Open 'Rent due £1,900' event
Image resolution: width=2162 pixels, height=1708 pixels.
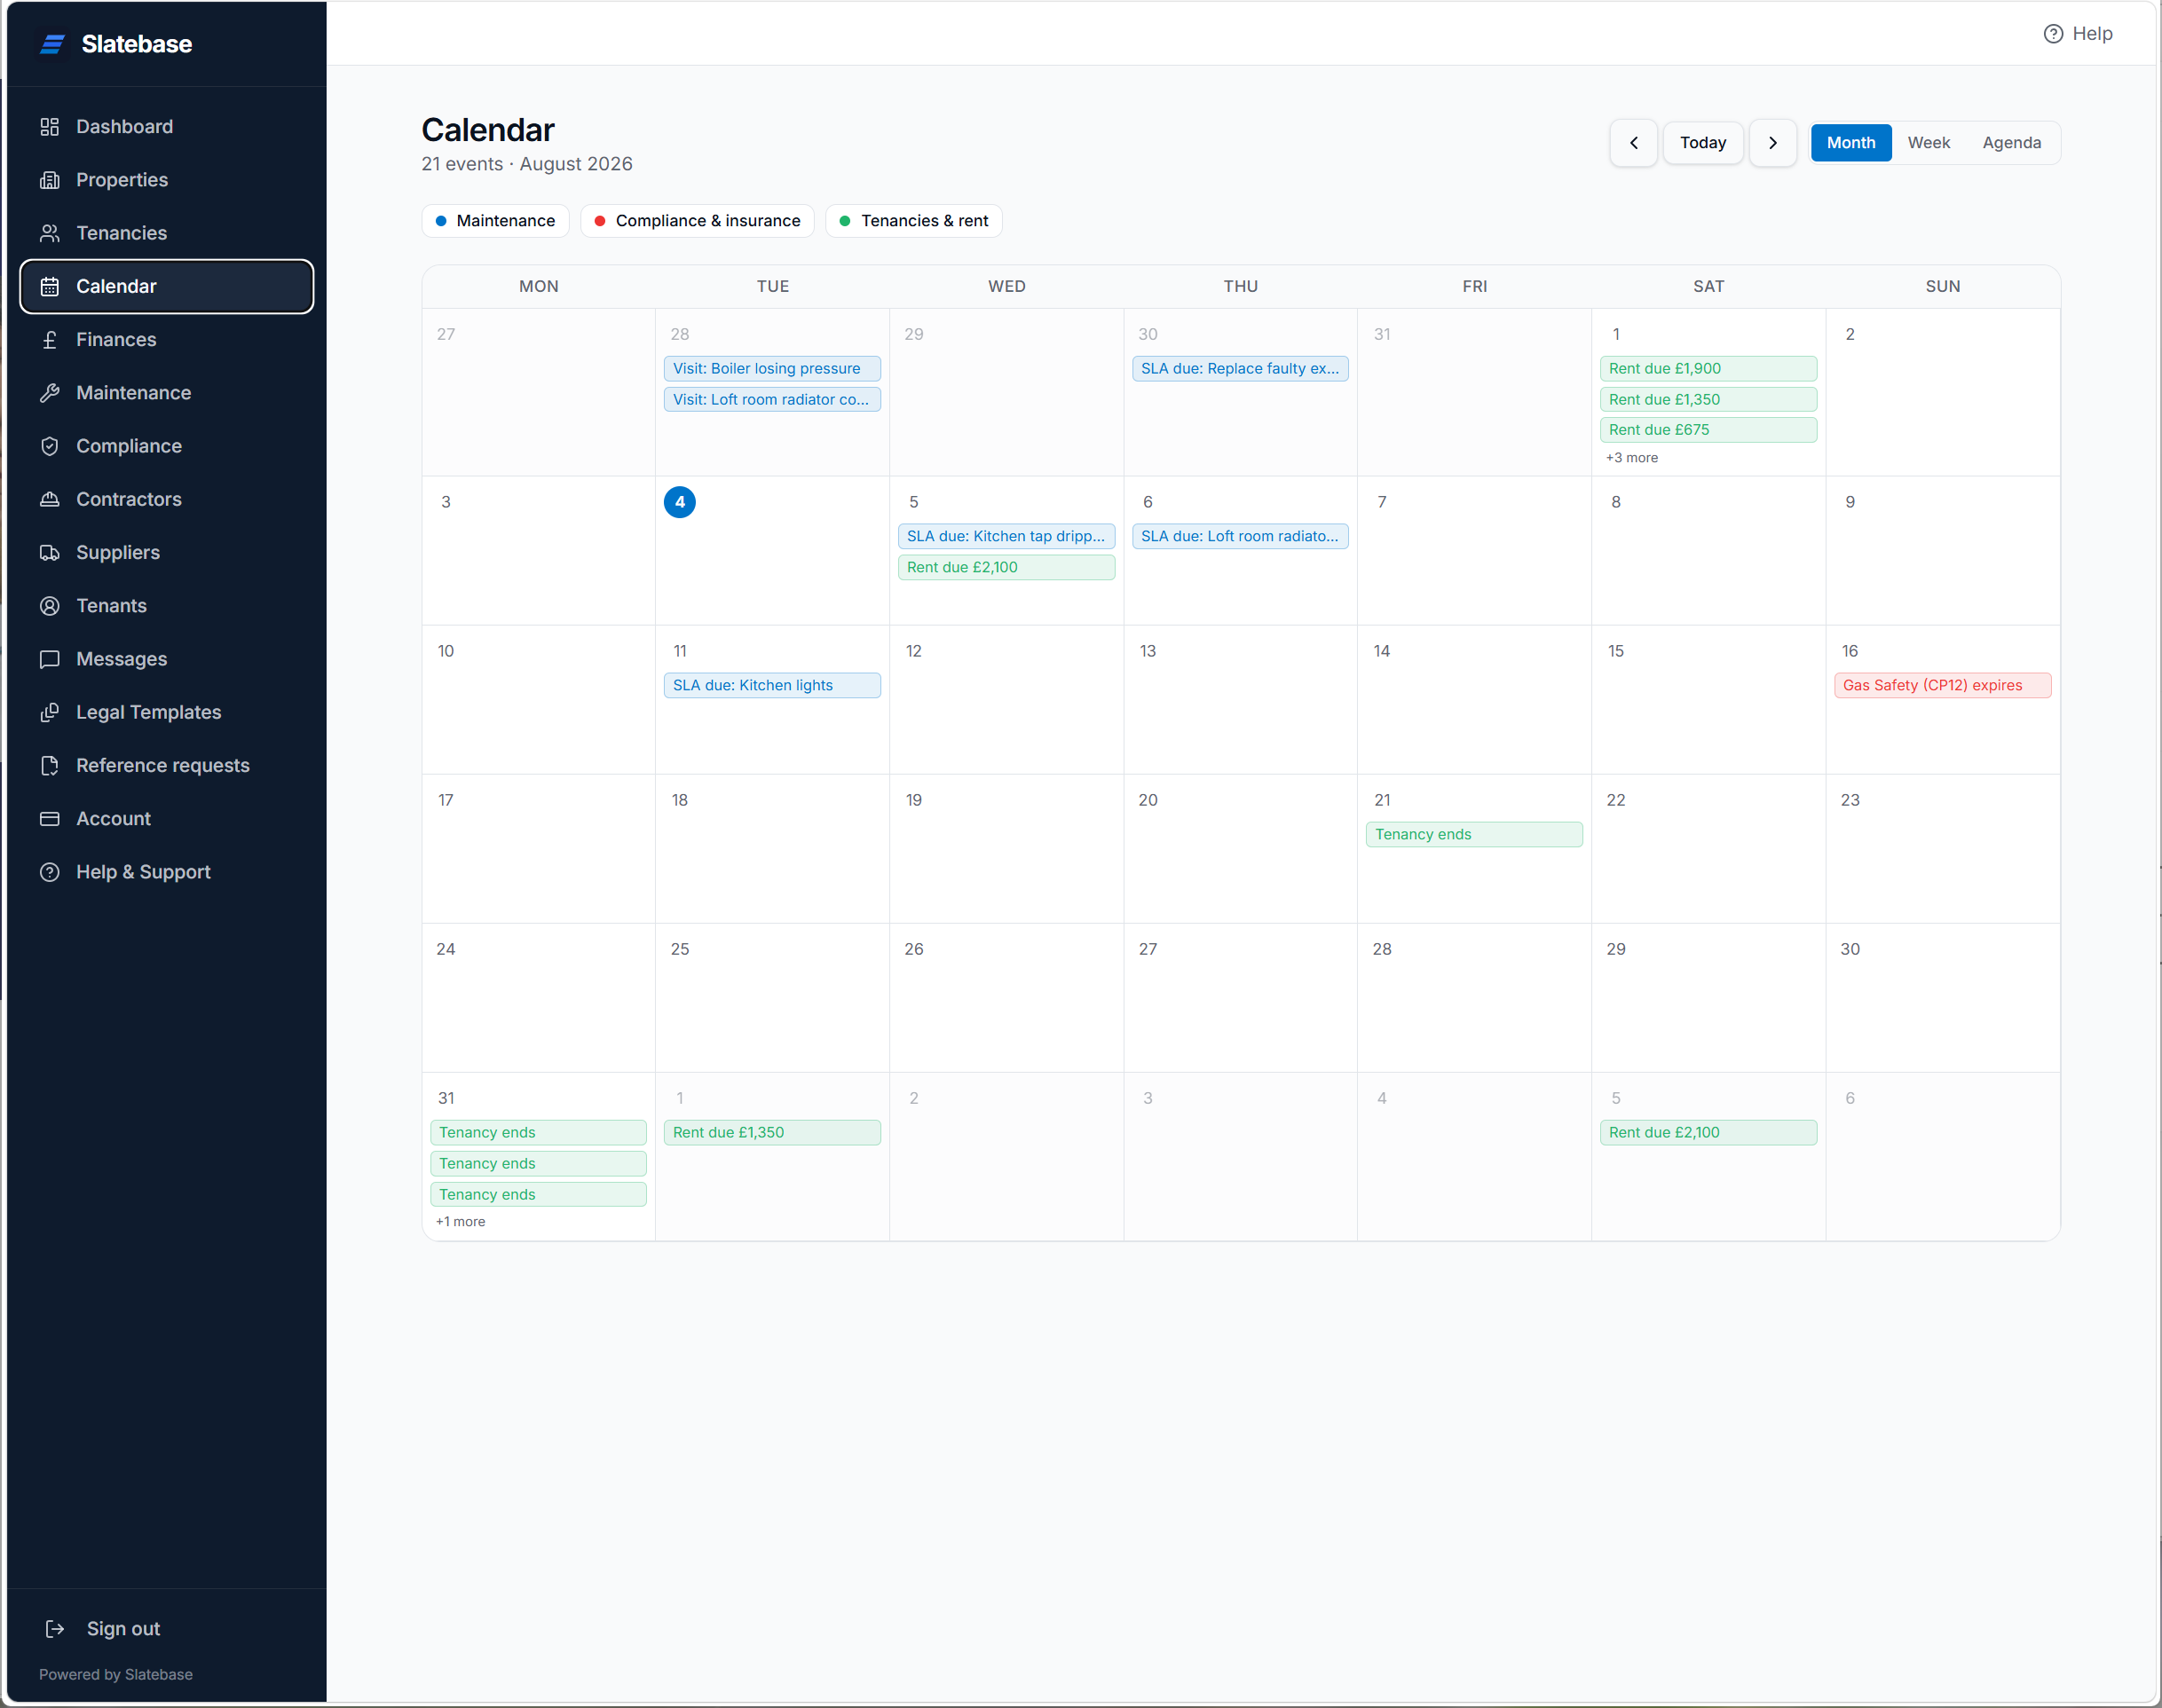pyautogui.click(x=1708, y=369)
